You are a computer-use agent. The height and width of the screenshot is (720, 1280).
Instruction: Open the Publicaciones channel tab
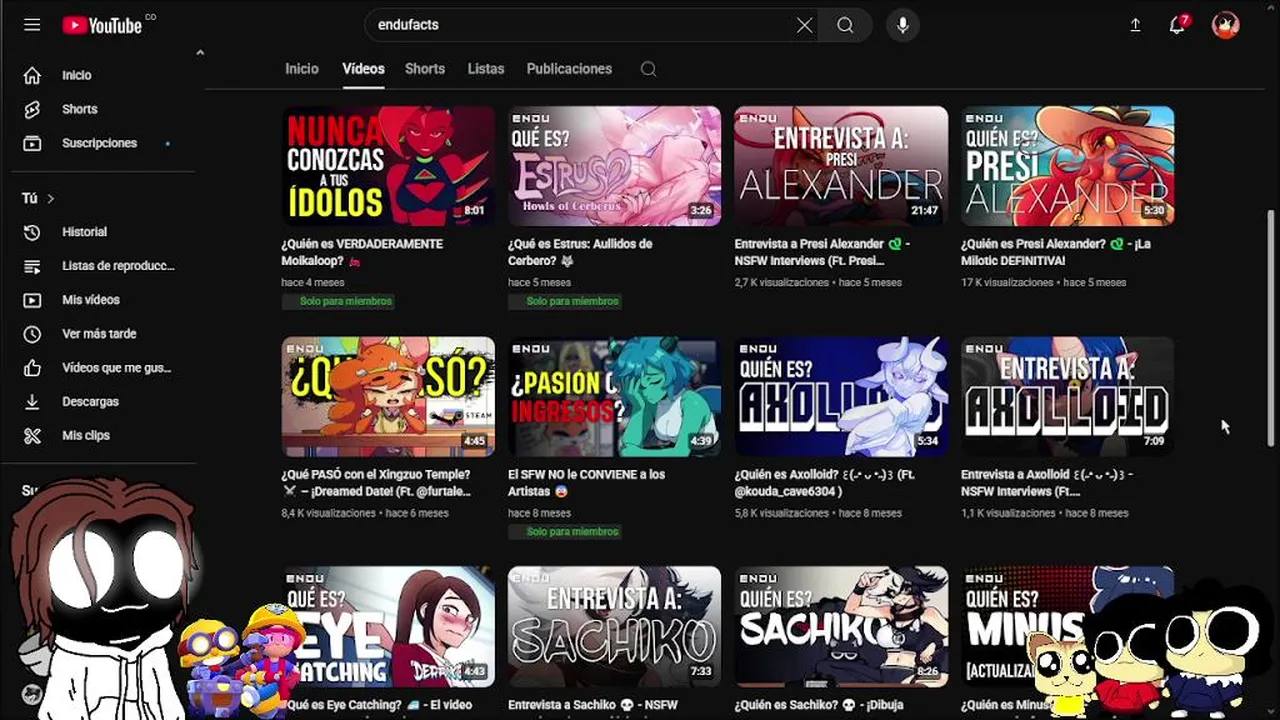569,69
